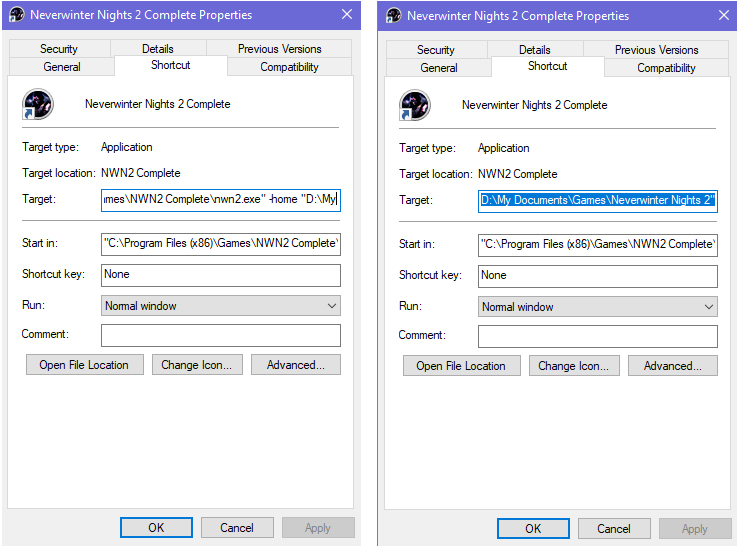Open Details tab in right window

[x=535, y=50]
